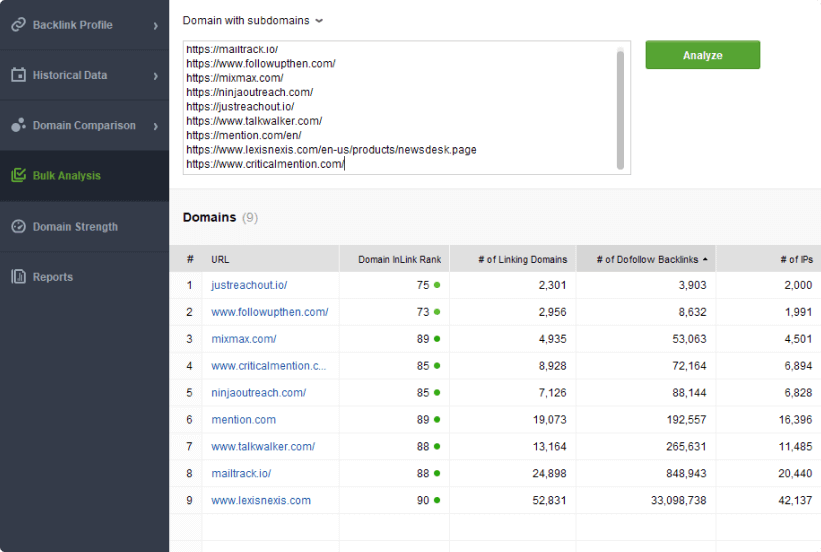Open the Reports section
Screen dimensions: 821x552
coord(84,277)
